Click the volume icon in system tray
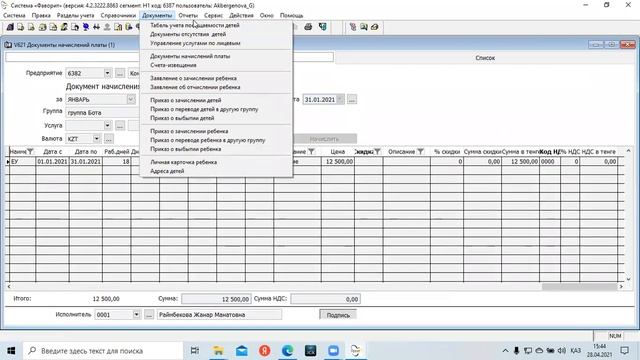The image size is (640, 360). coord(562,351)
